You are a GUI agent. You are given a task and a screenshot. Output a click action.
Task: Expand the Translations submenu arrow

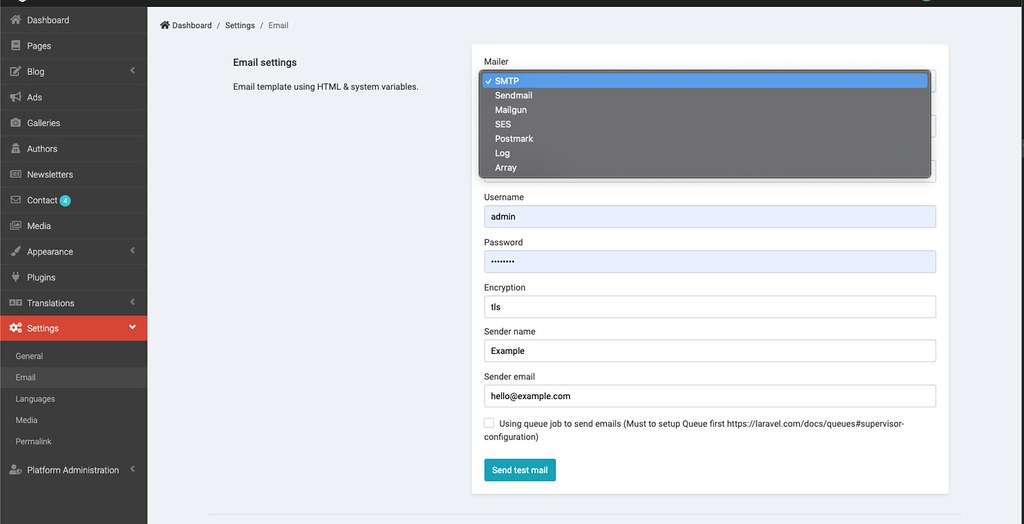pos(133,303)
